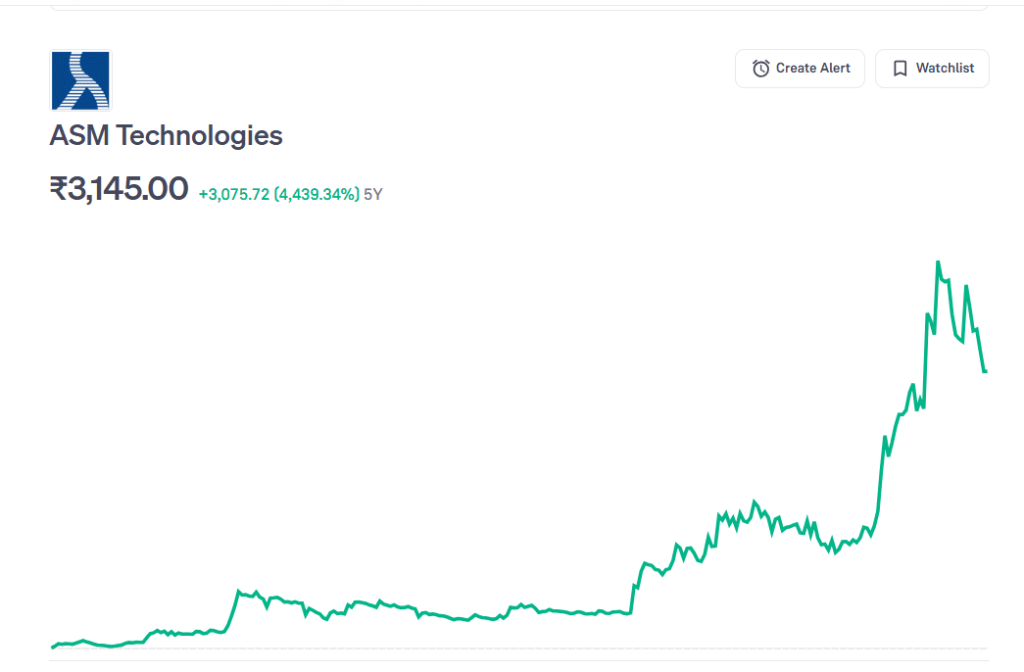1024x672 pixels.
Task: Click the chart's mid-height peak before the final rally
Action: coord(754,501)
